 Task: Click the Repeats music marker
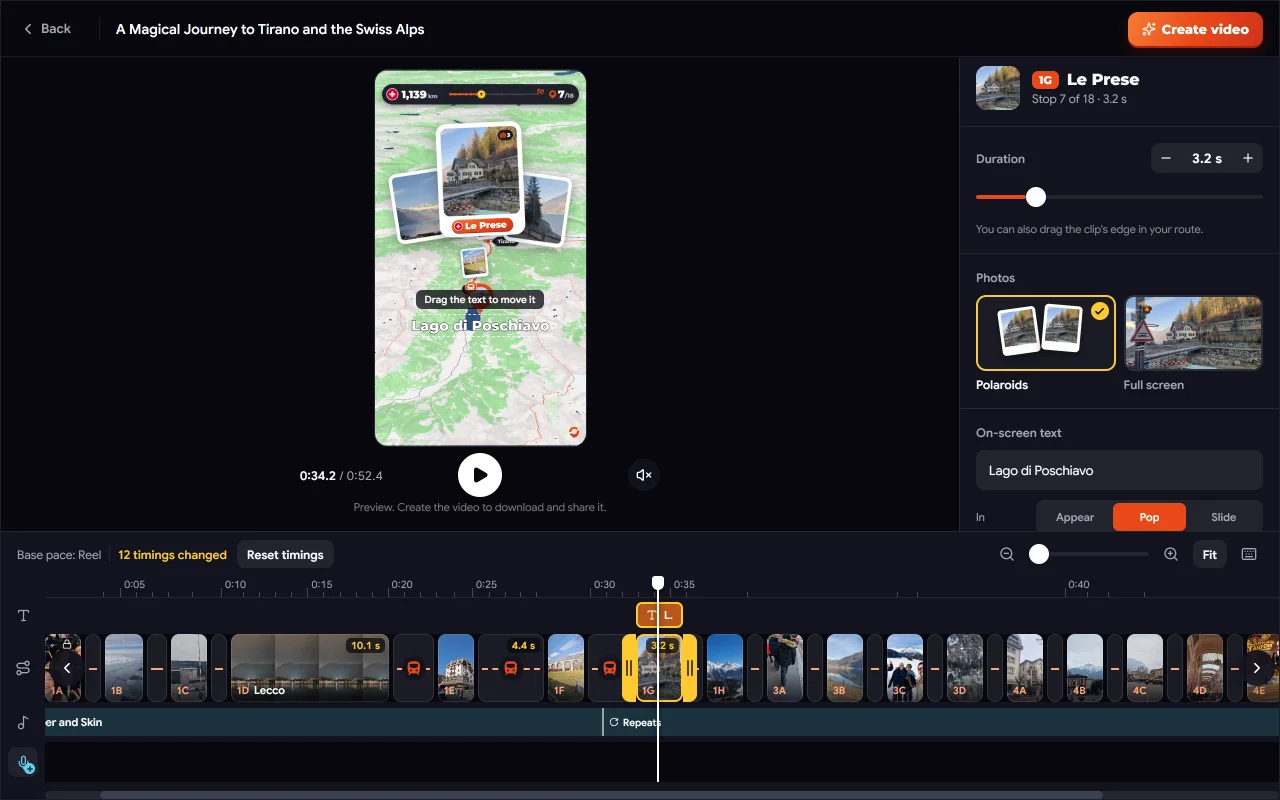pos(635,722)
